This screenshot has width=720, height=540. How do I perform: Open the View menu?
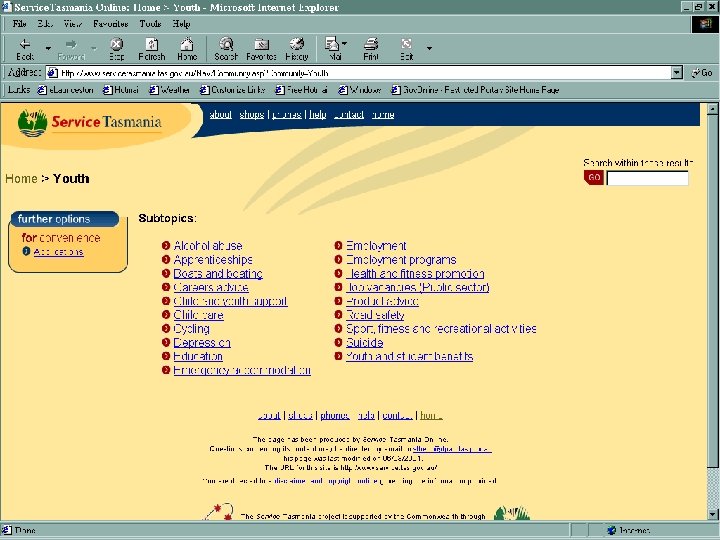(73, 24)
